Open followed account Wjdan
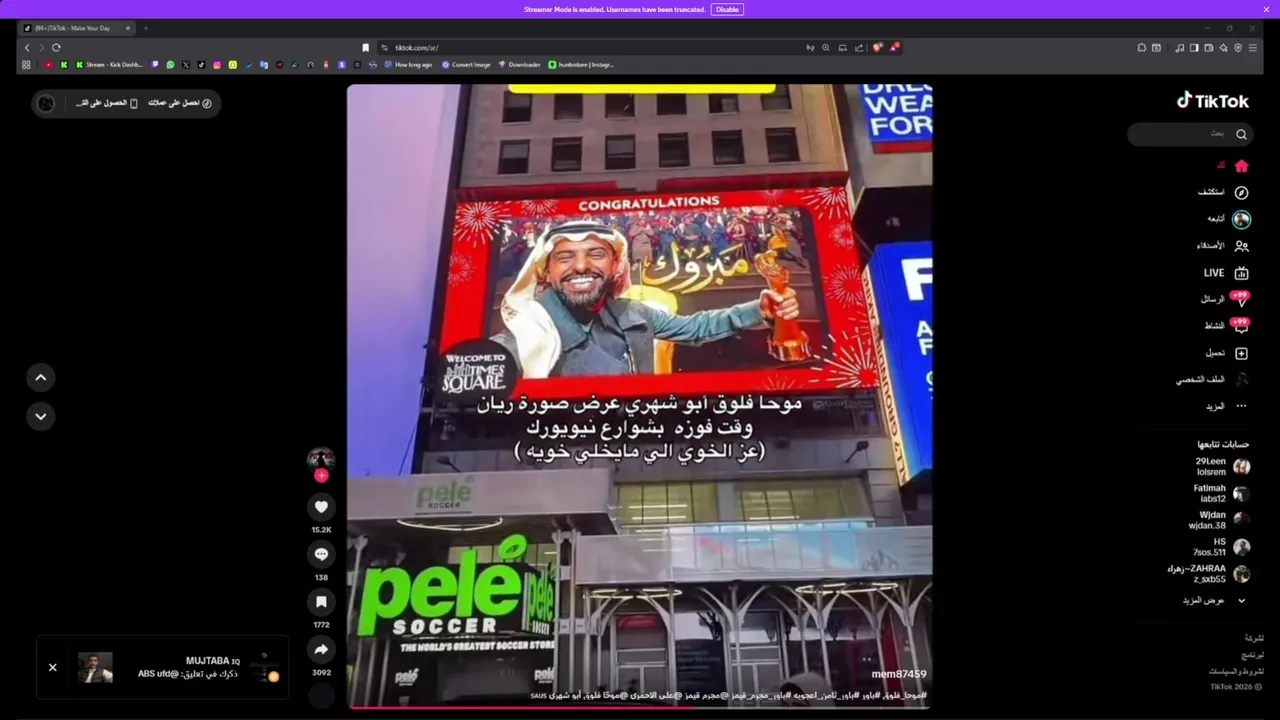The image size is (1280, 720). tap(1219, 520)
